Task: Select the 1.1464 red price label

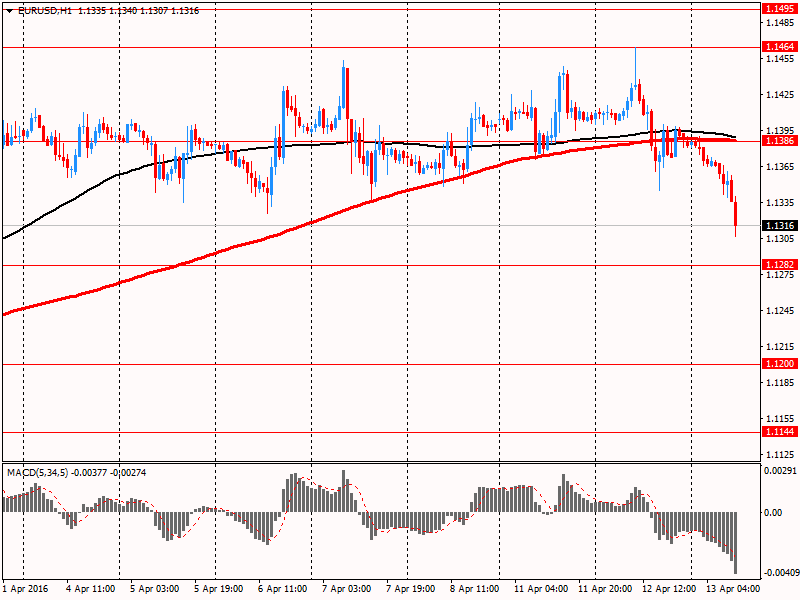Action: tap(779, 47)
